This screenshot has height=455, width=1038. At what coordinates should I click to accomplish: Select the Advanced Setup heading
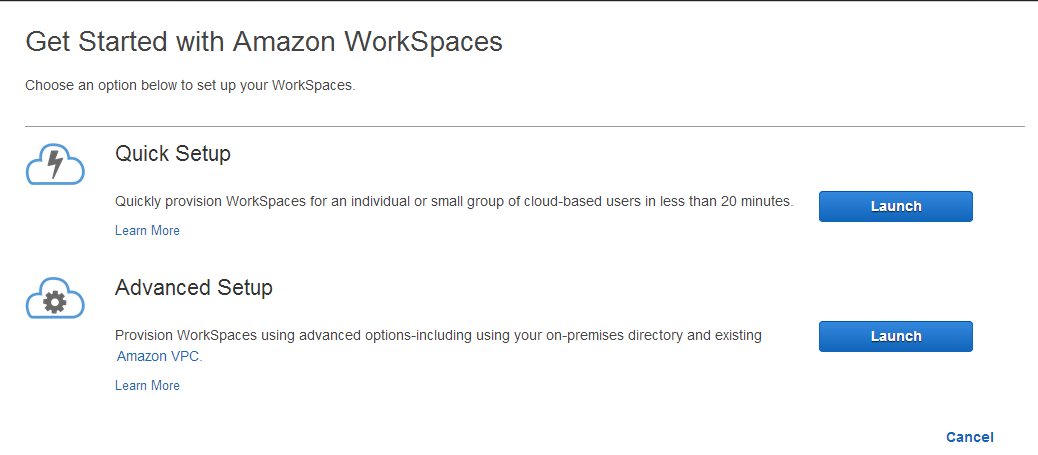(x=193, y=287)
